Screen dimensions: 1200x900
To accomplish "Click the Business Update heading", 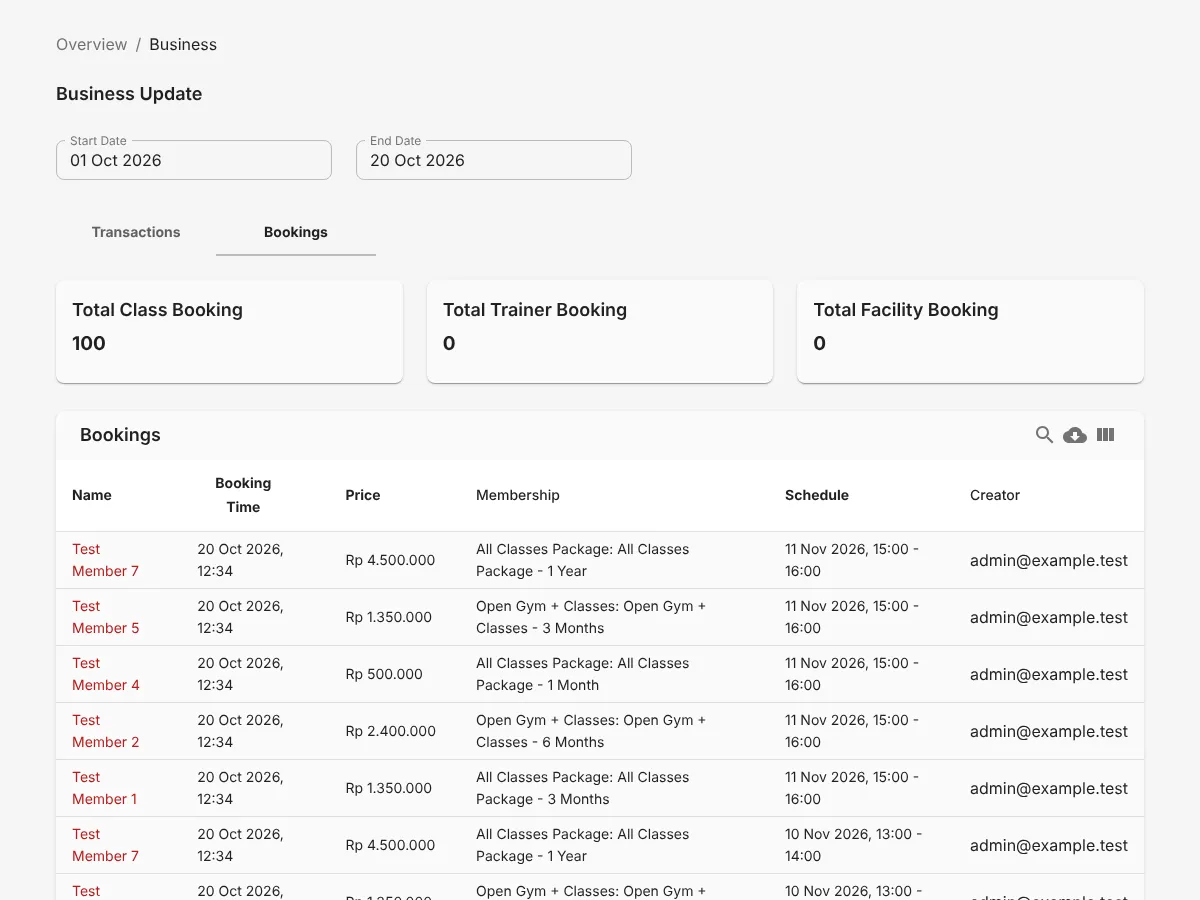I will pyautogui.click(x=129, y=94).
